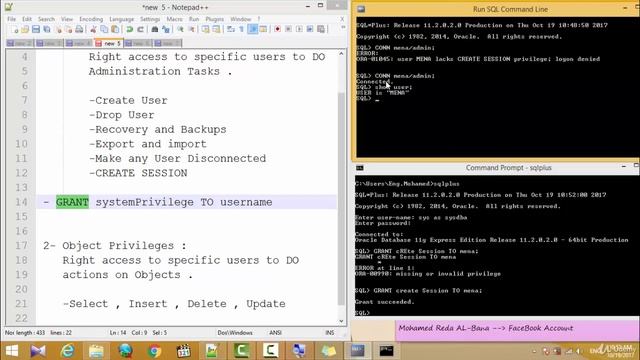This screenshot has width=640, height=360.
Task: Click the Close document toolbar icon
Action: [x=58, y=29]
